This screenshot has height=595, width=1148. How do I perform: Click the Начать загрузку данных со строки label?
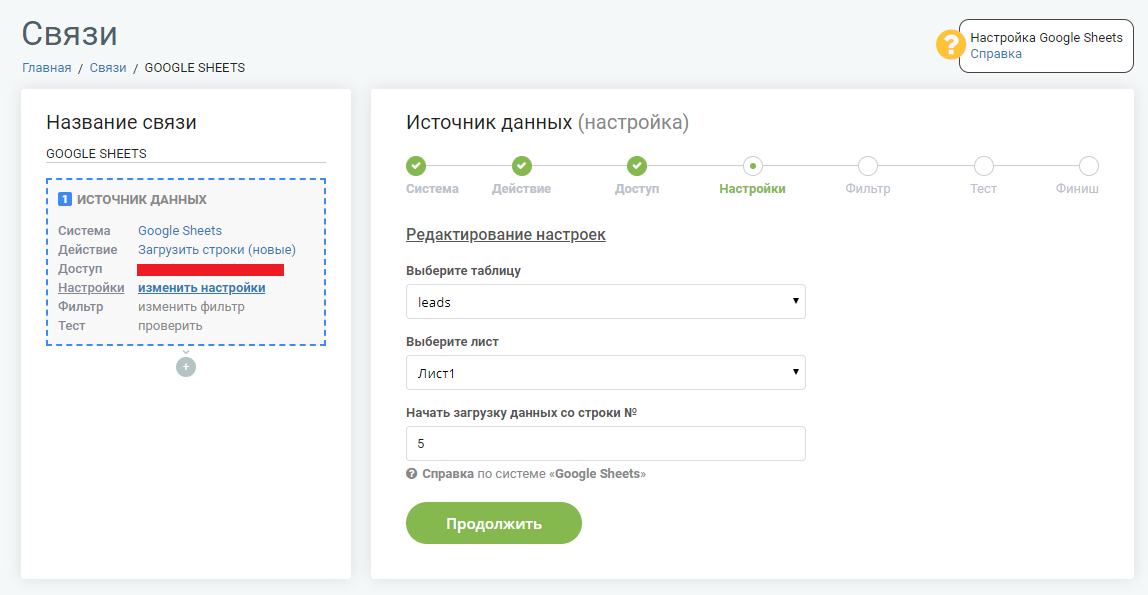(521, 413)
